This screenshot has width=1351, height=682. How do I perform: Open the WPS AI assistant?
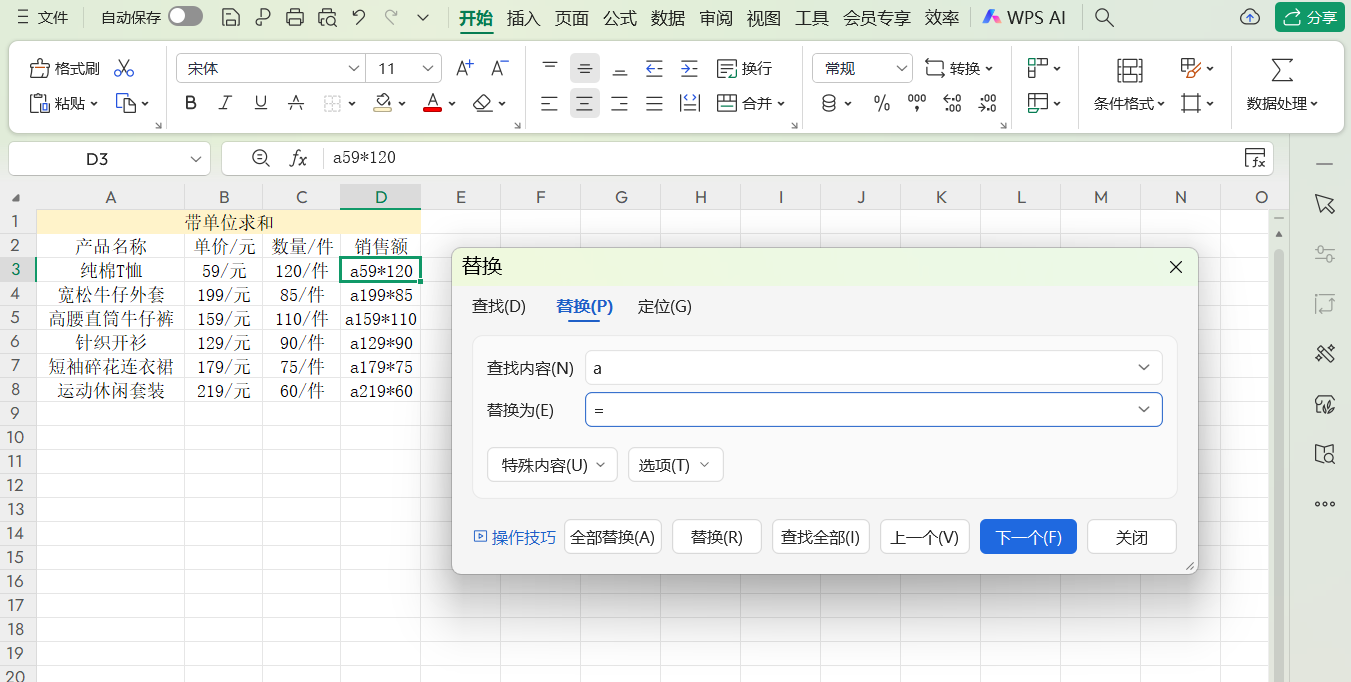coord(1022,17)
